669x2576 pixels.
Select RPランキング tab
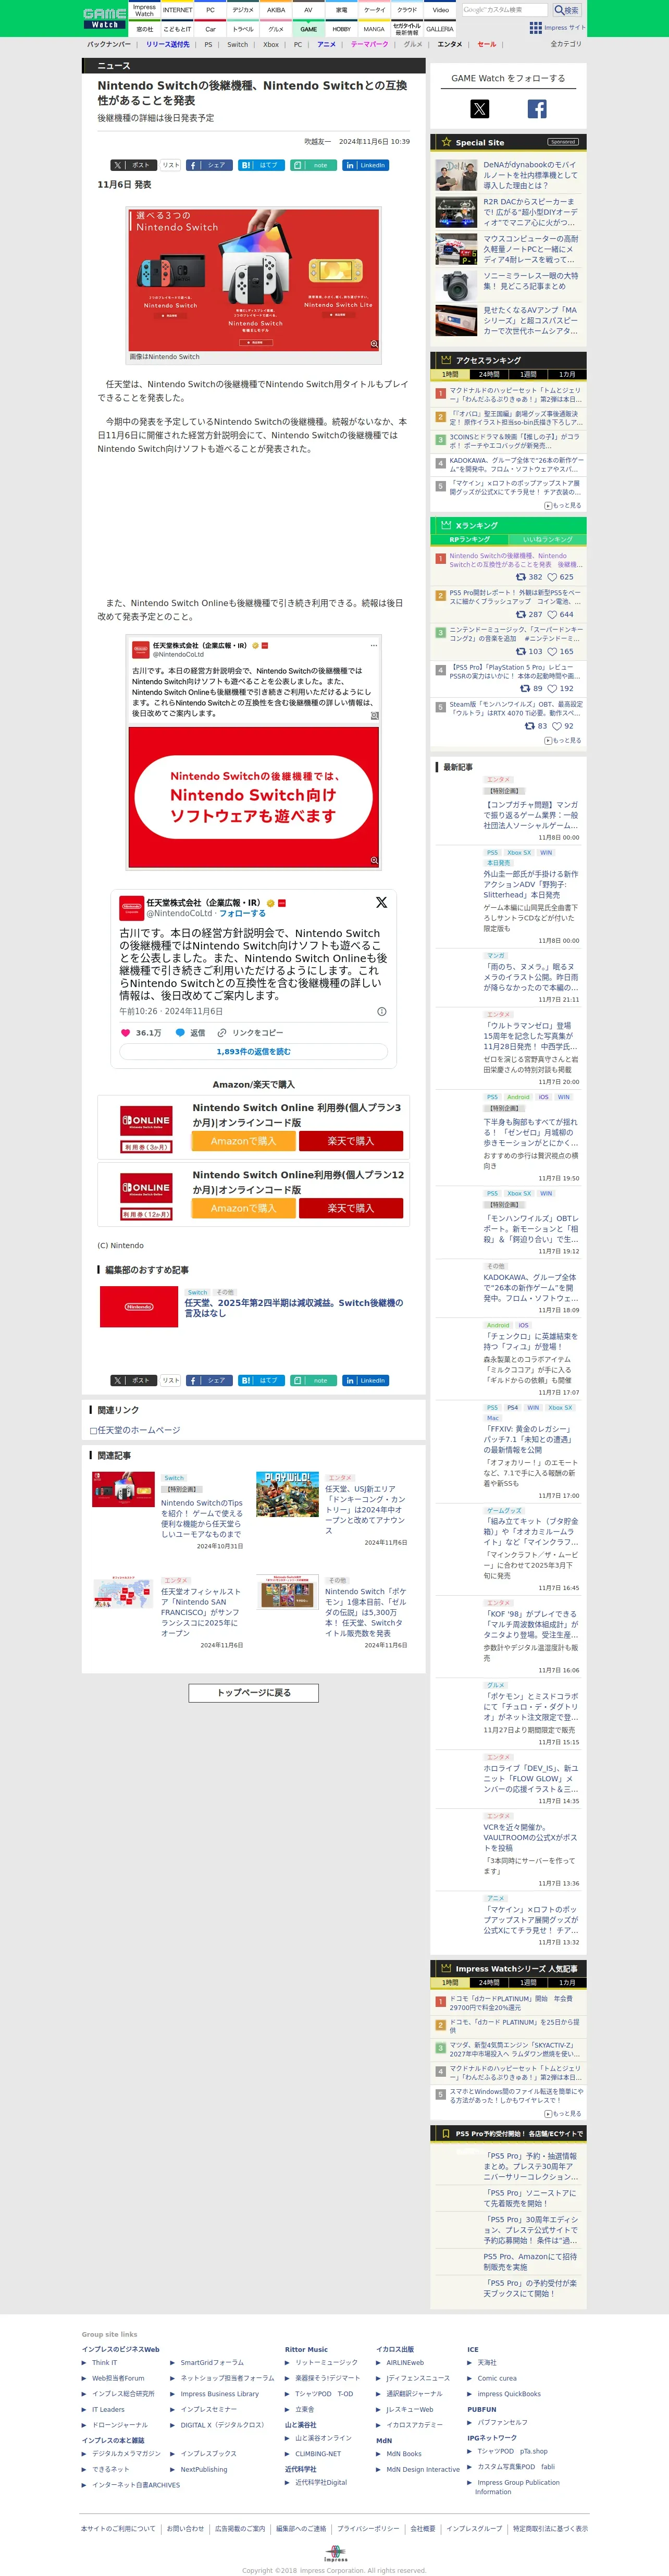(x=469, y=540)
